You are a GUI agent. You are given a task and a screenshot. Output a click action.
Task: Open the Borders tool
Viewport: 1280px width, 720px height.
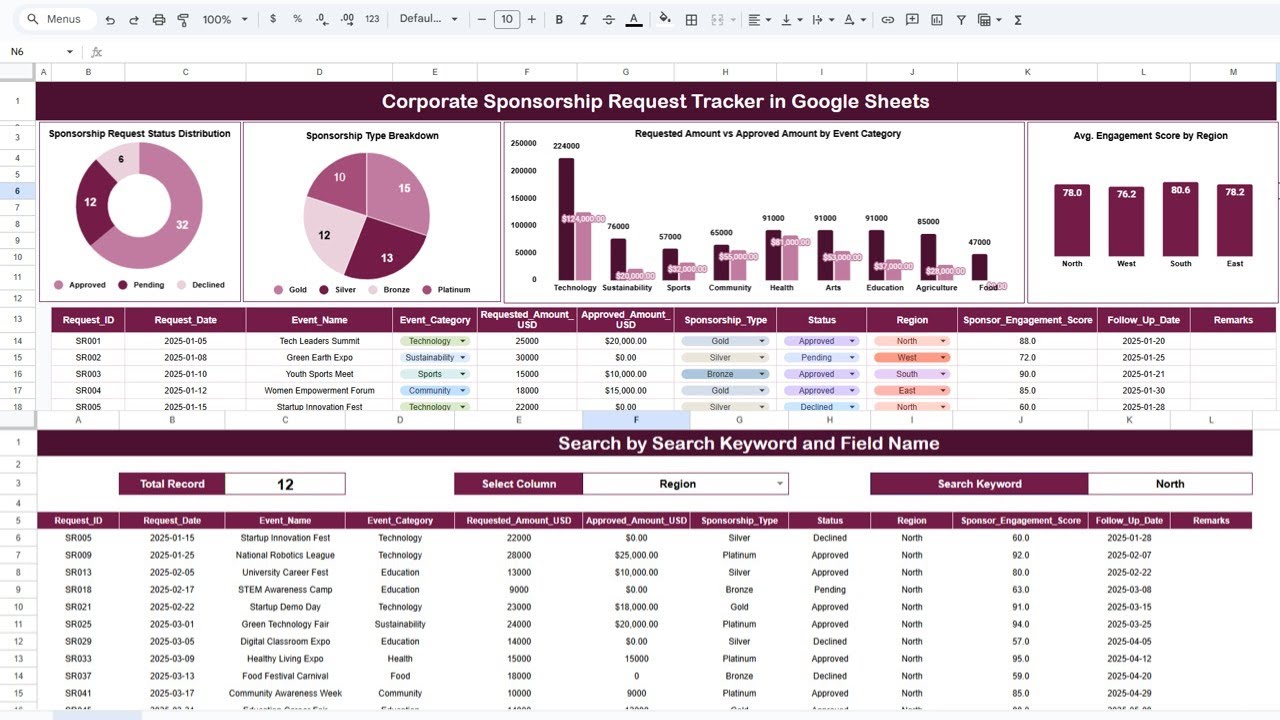[691, 20]
